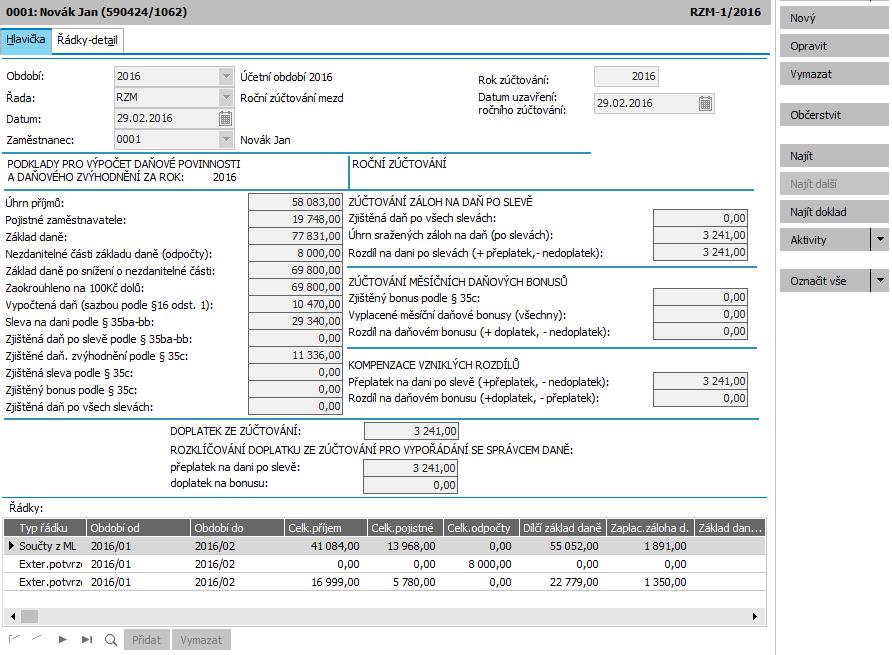The width and height of the screenshot is (892, 655).
Task: Click the Období od column header
Action: click(x=138, y=528)
